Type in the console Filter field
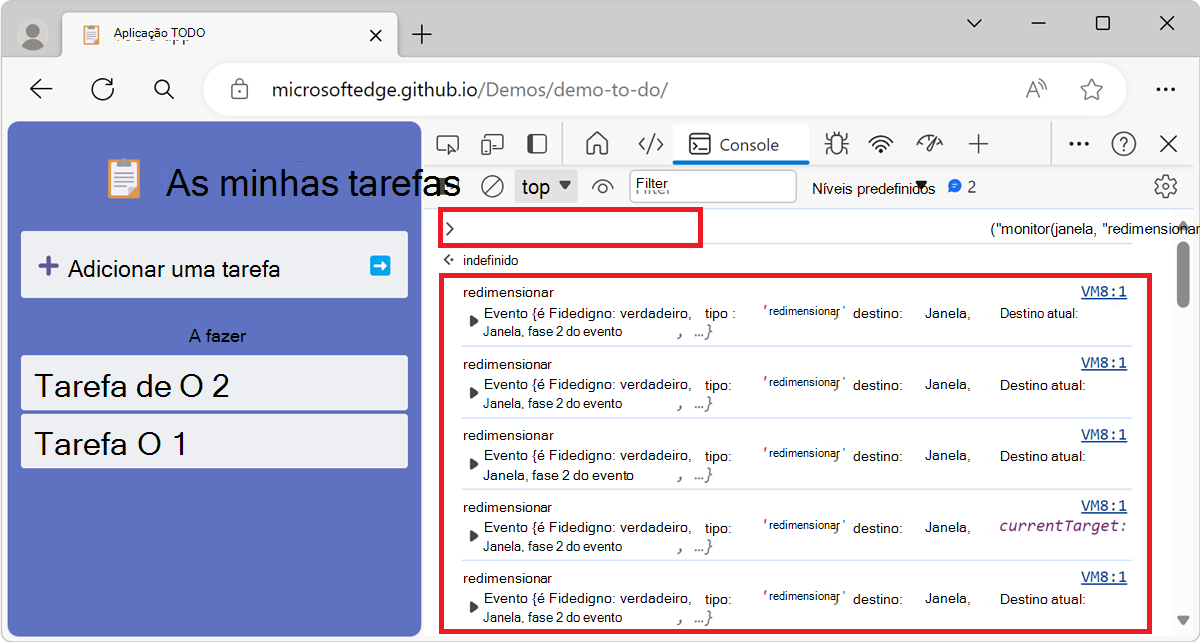 [x=712, y=186]
